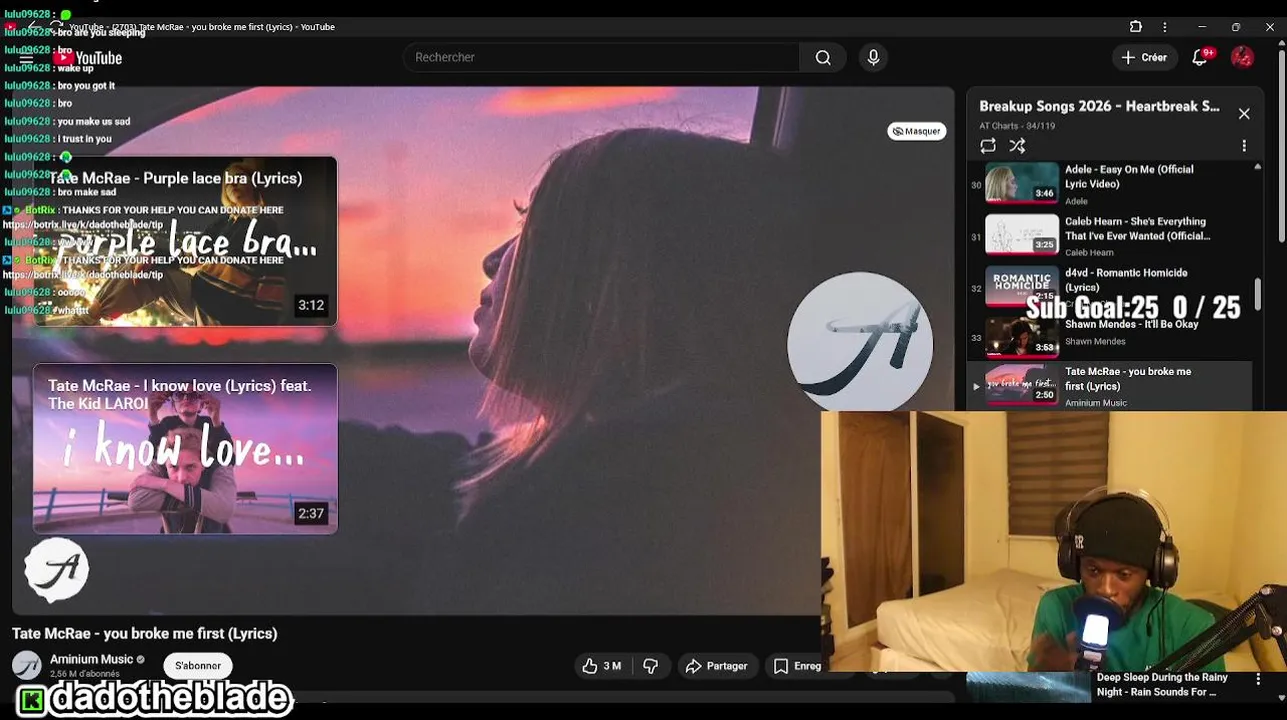1287x720 pixels.
Task: Select Tate McRae - you broke me first playlist row
Action: [x=1110, y=386]
